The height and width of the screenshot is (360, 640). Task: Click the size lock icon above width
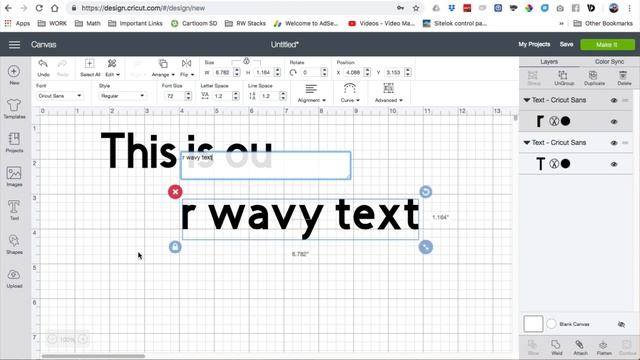(x=246, y=61)
